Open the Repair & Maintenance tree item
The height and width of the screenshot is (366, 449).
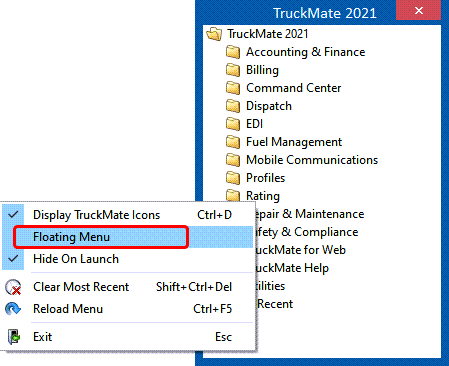pyautogui.click(x=310, y=214)
